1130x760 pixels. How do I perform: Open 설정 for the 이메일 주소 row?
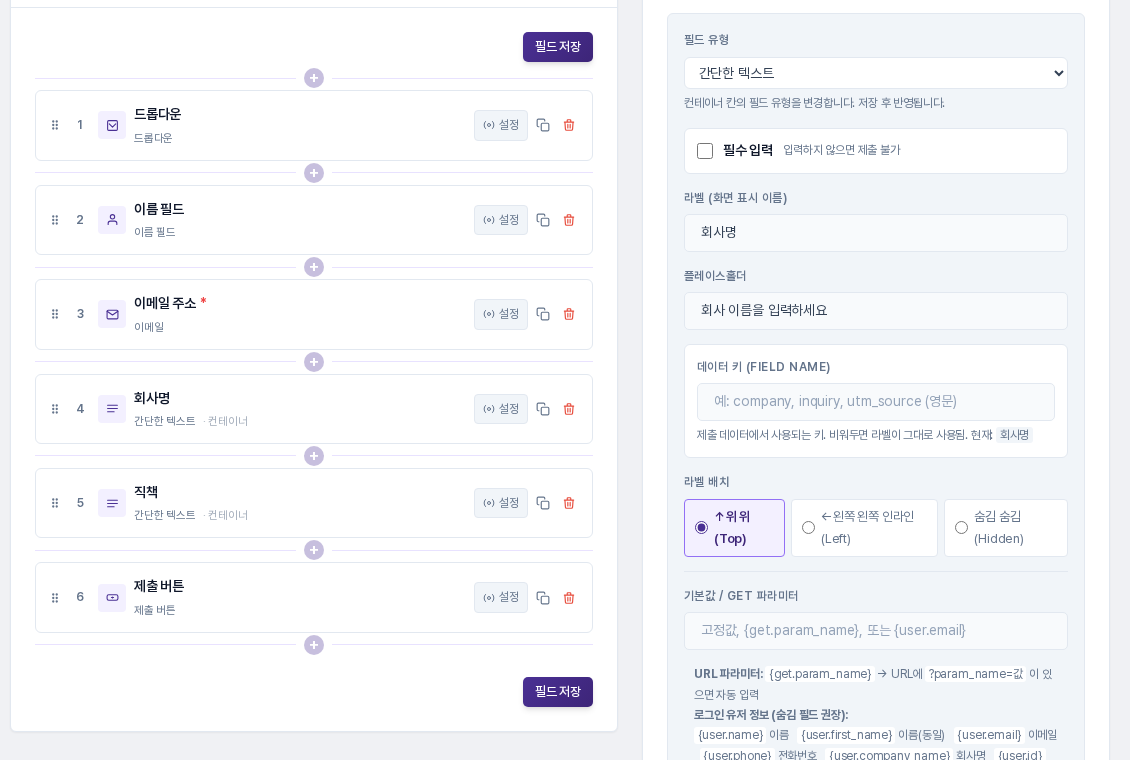coord(501,314)
